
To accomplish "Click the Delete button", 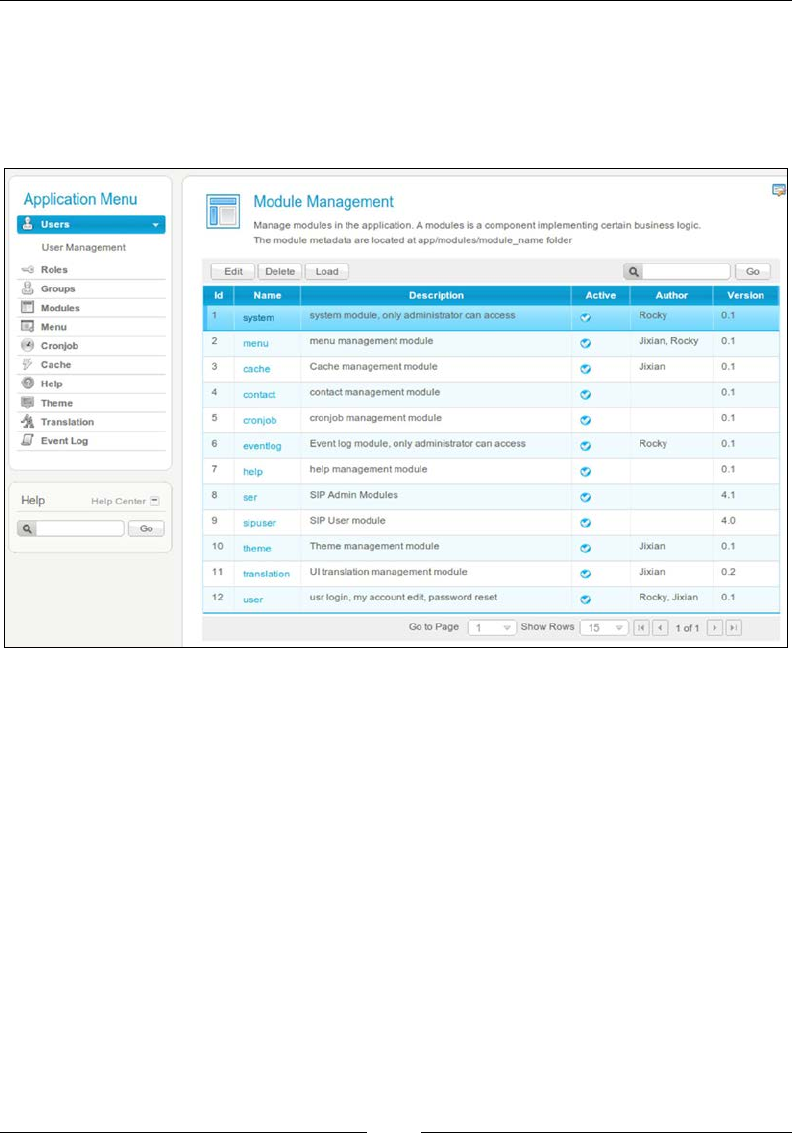I will [280, 272].
